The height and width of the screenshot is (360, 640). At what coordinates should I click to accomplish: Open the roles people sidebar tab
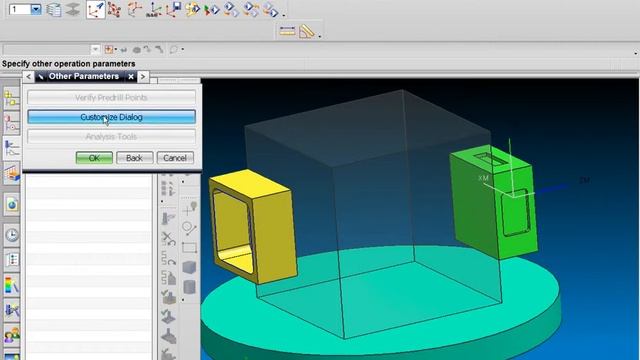(12, 336)
